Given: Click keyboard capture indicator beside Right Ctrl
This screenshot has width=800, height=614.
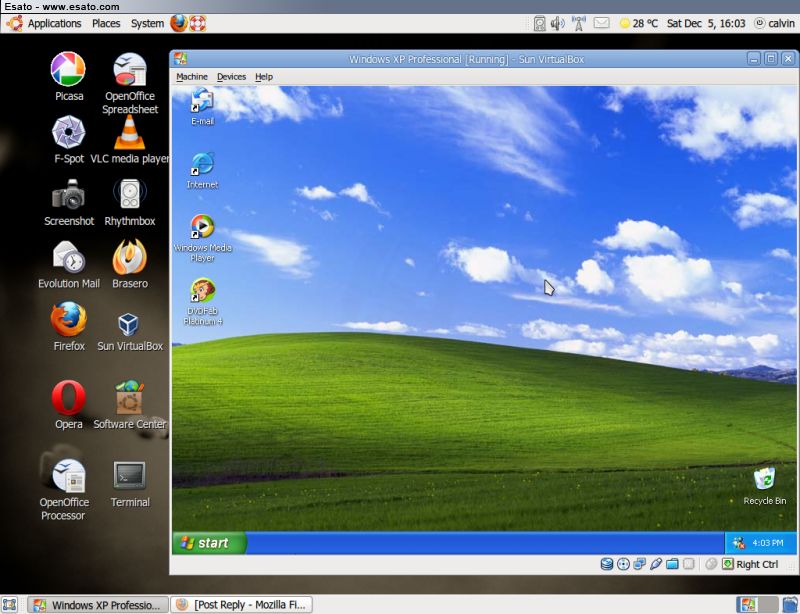Looking at the screenshot, I should [x=728, y=564].
